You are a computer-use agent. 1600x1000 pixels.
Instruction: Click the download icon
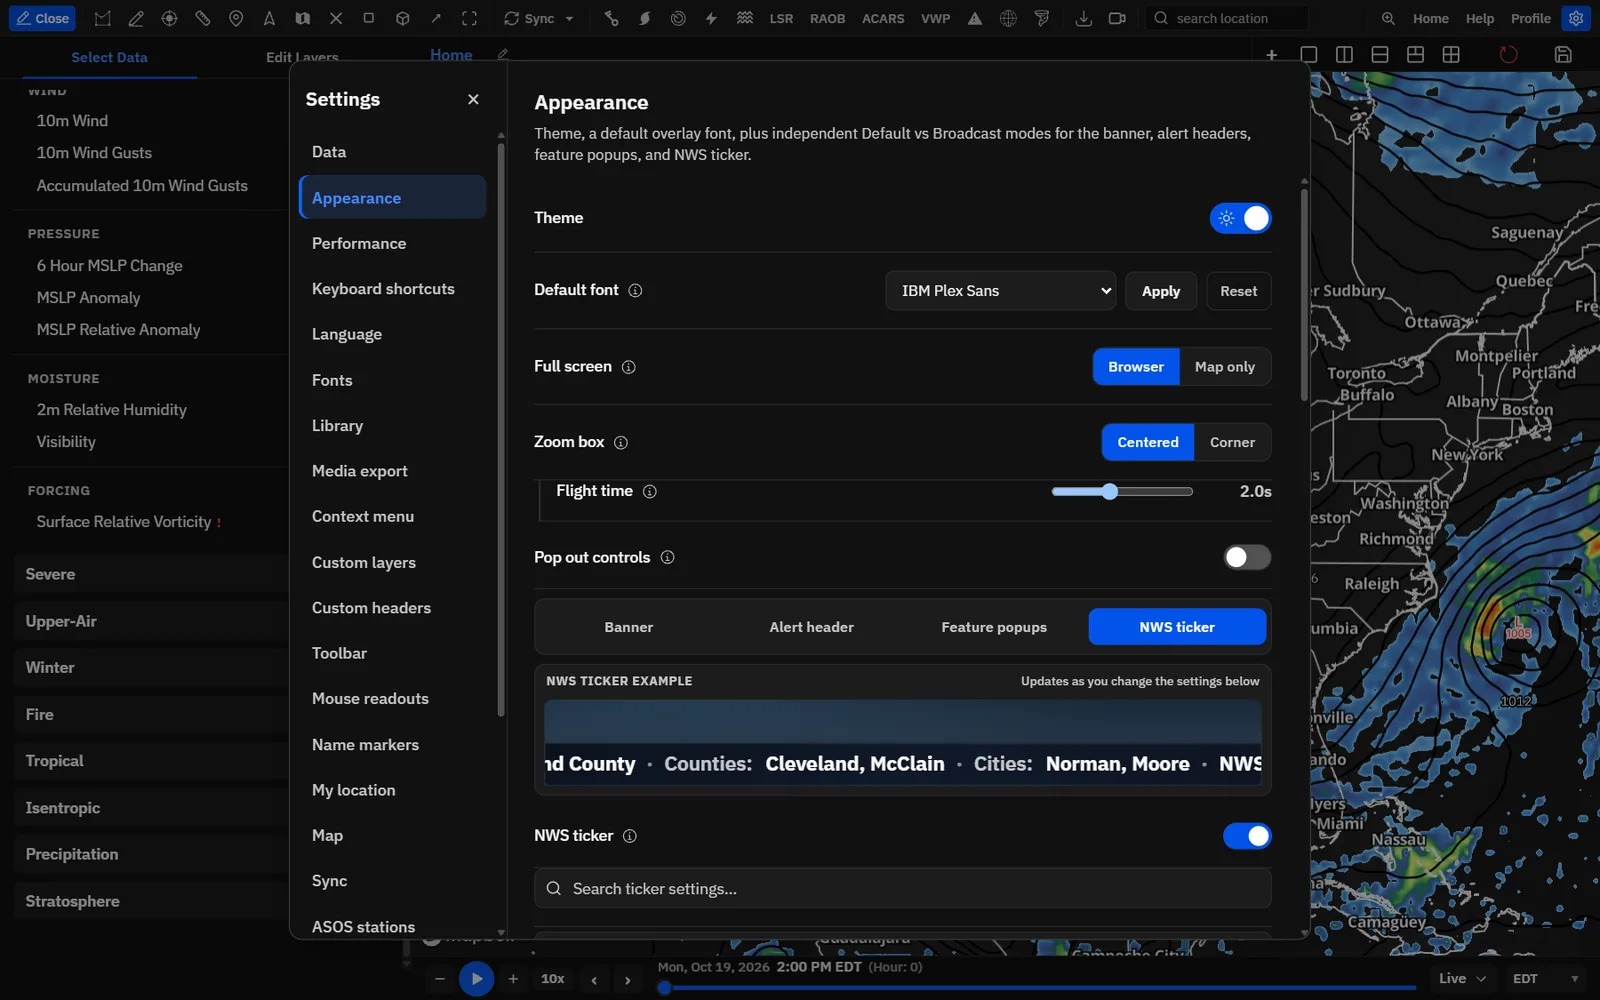1083,18
